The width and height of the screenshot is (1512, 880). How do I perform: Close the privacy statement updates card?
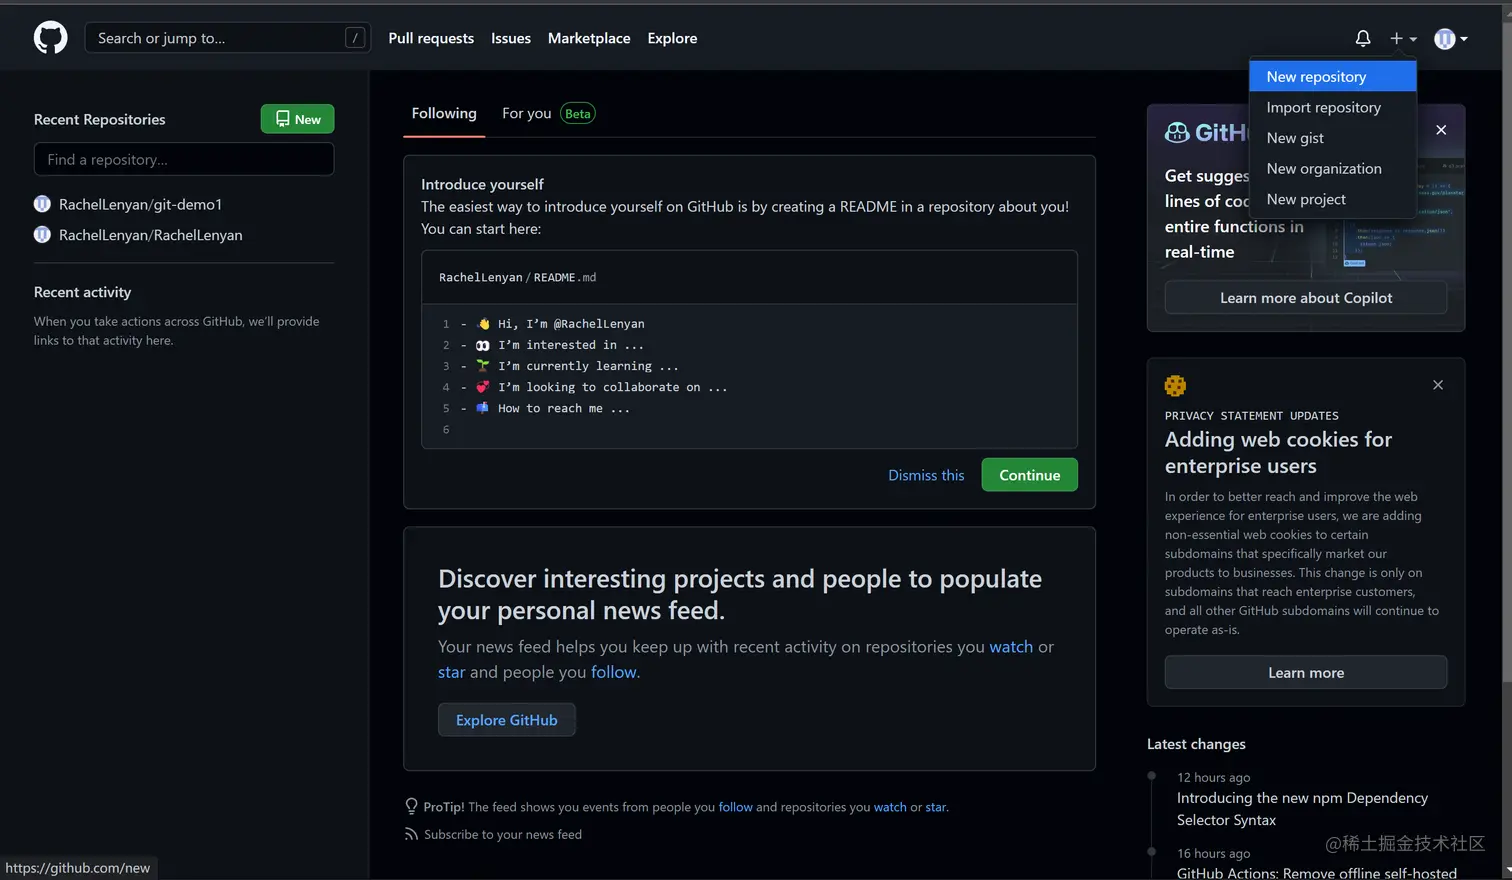[1438, 385]
